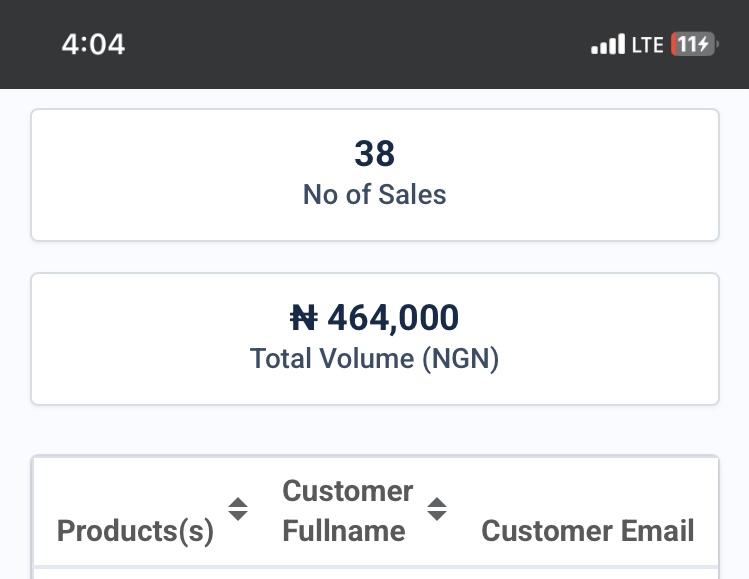This screenshot has height=579, width=749.
Task: Toggle sort order on Products(s) column
Action: [x=238, y=509]
